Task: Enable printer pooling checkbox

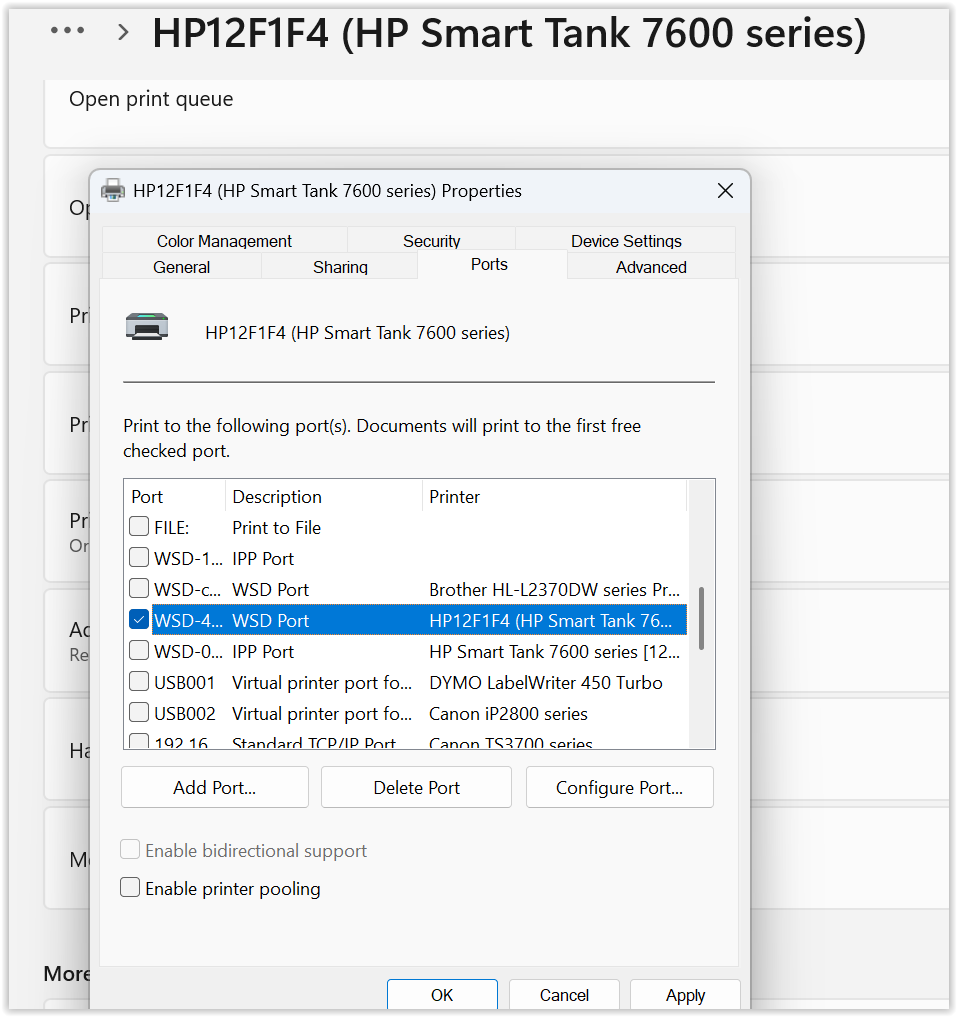Action: pyautogui.click(x=130, y=887)
